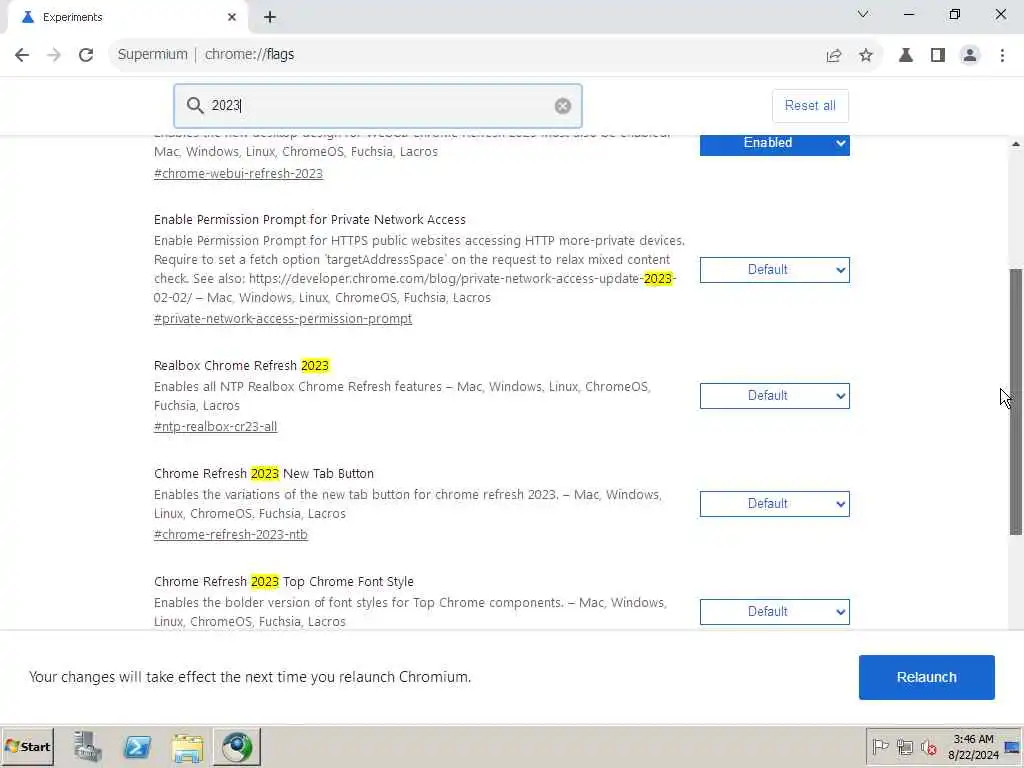Toggle the side panel icon

coord(938,56)
